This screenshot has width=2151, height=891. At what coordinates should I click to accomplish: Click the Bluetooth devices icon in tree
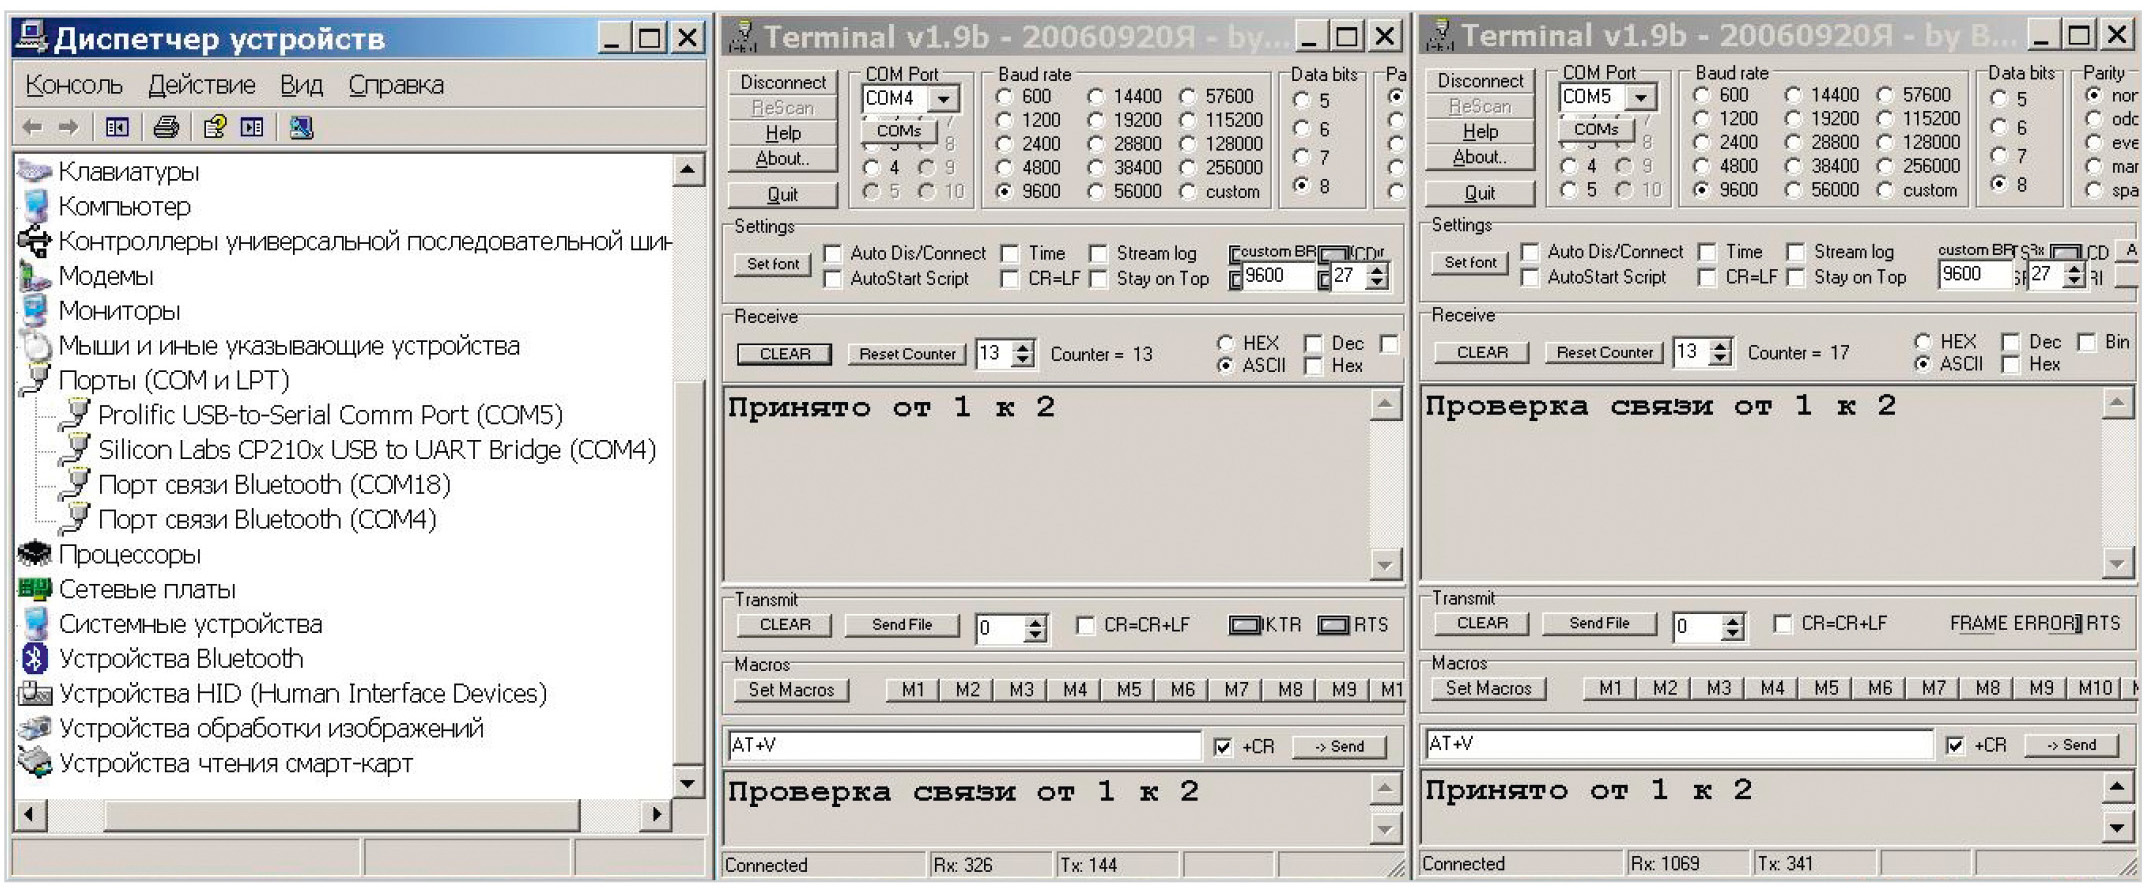click(35, 658)
